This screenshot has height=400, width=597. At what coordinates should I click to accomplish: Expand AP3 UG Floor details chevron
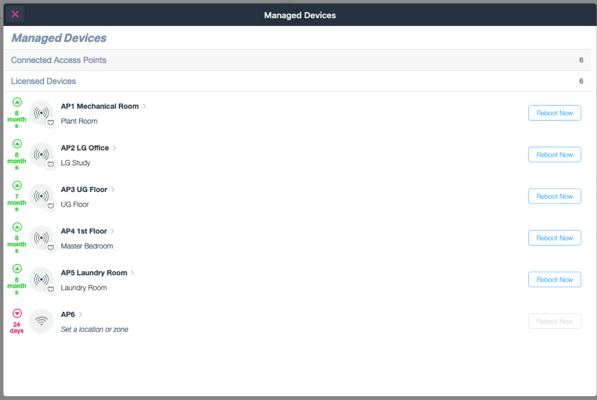click(x=113, y=190)
